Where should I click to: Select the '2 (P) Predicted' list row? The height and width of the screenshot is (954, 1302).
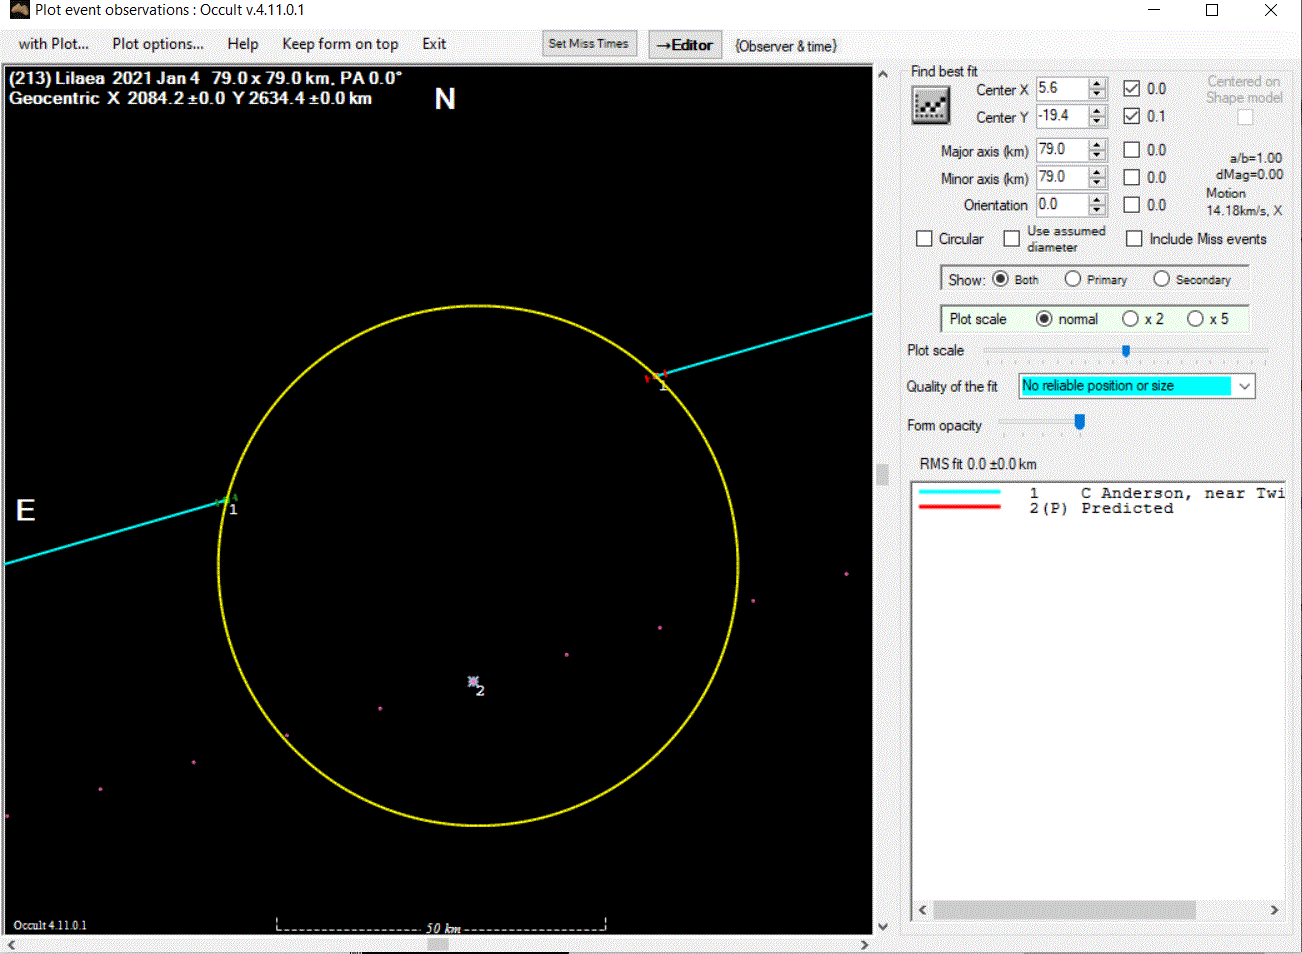1099,508
